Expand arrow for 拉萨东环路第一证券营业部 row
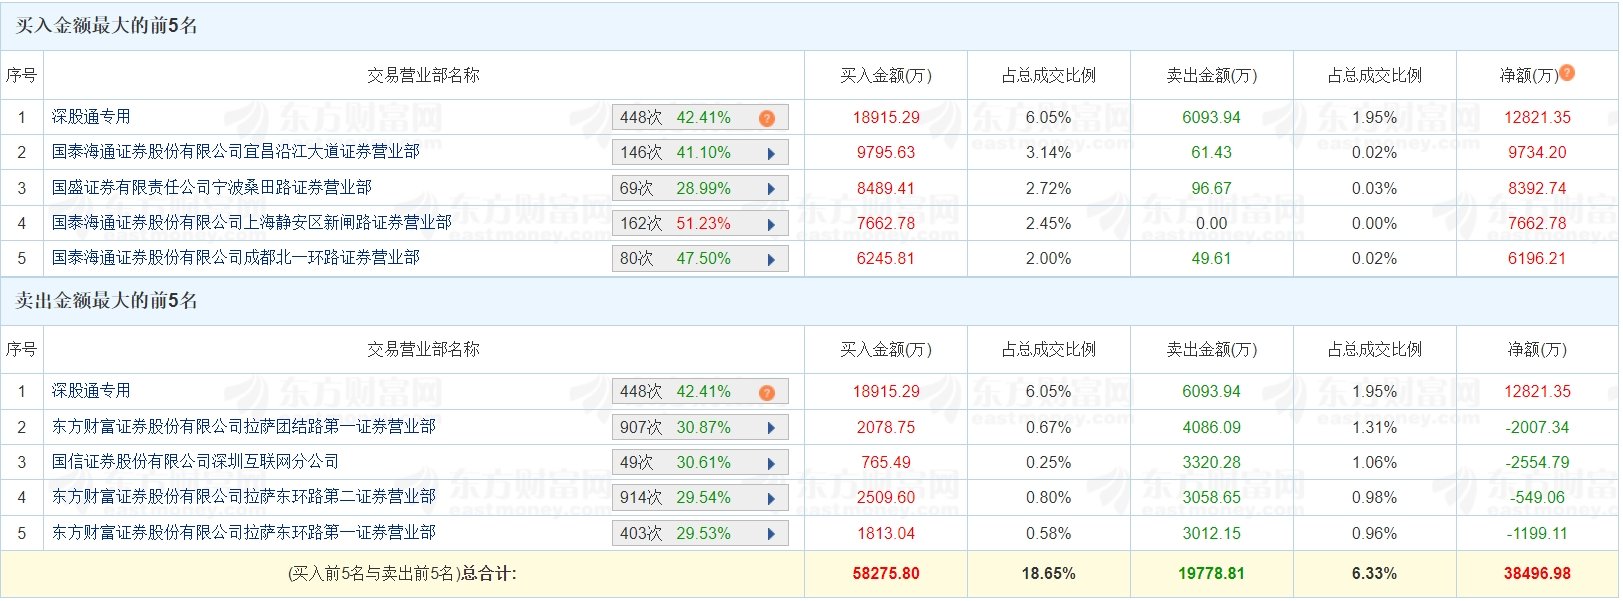 (x=771, y=534)
